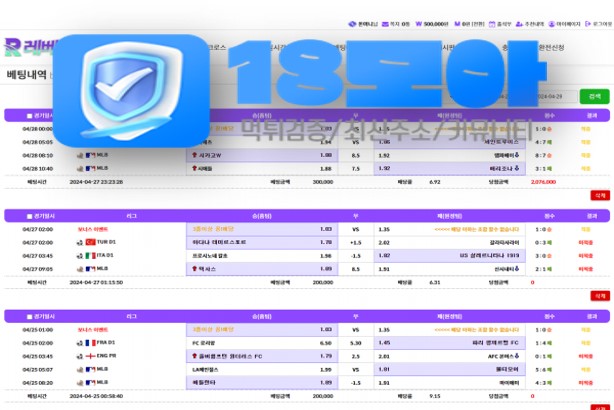This screenshot has height=410, width=614.
Task: Click the referral people icon in top bar
Action: (519, 24)
